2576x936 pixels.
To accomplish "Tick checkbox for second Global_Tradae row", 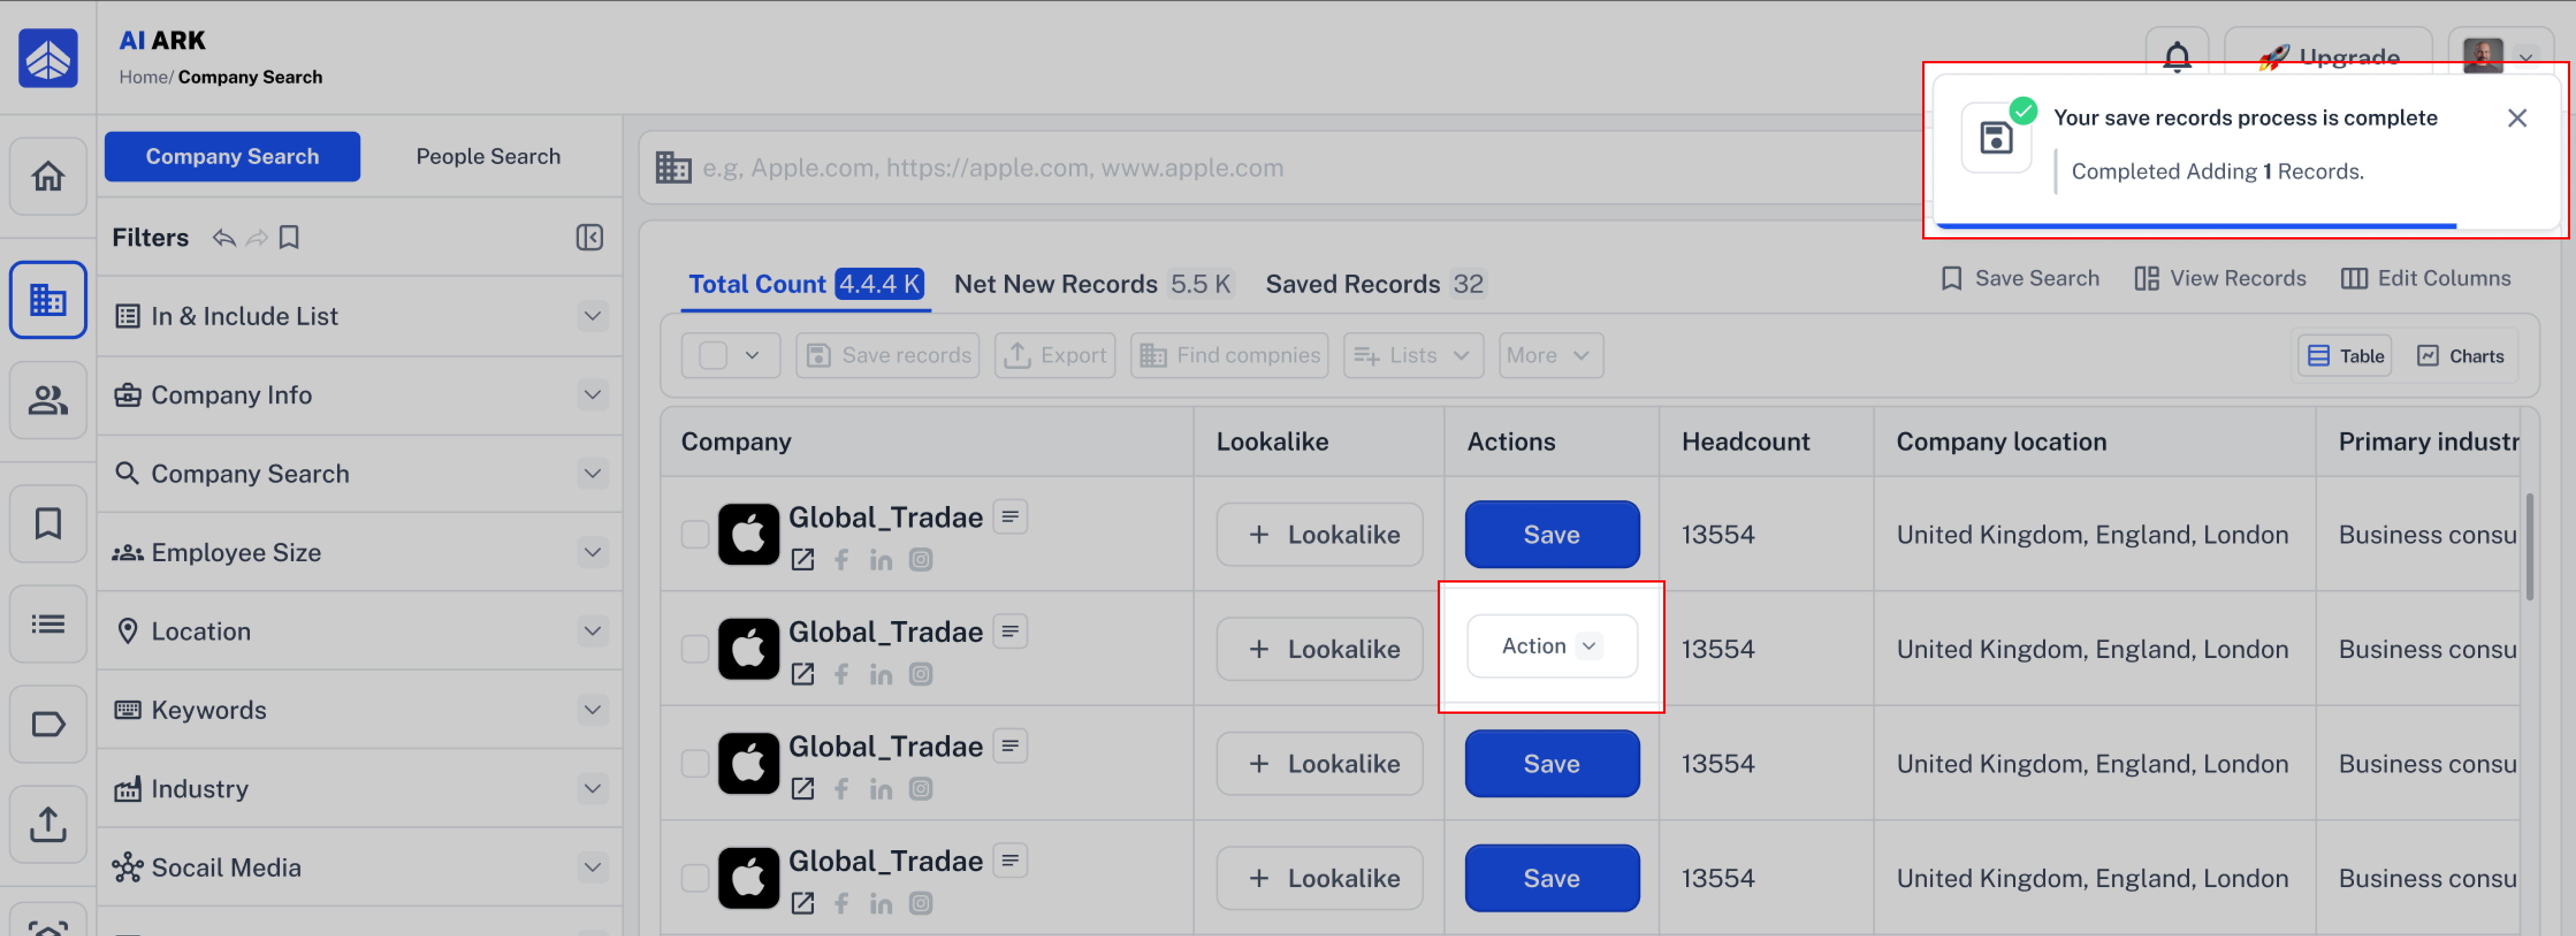I will [695, 649].
